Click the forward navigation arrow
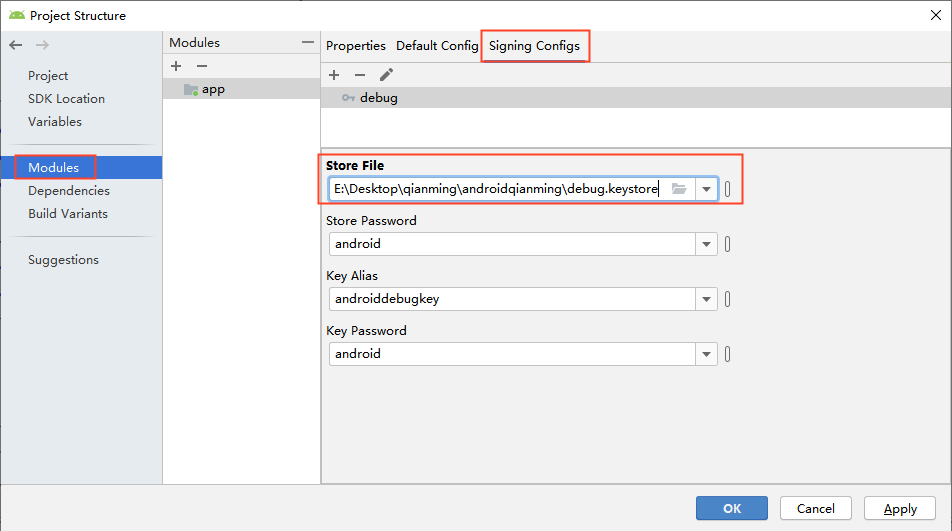Screen dimensions: 952x531 (x=42, y=45)
